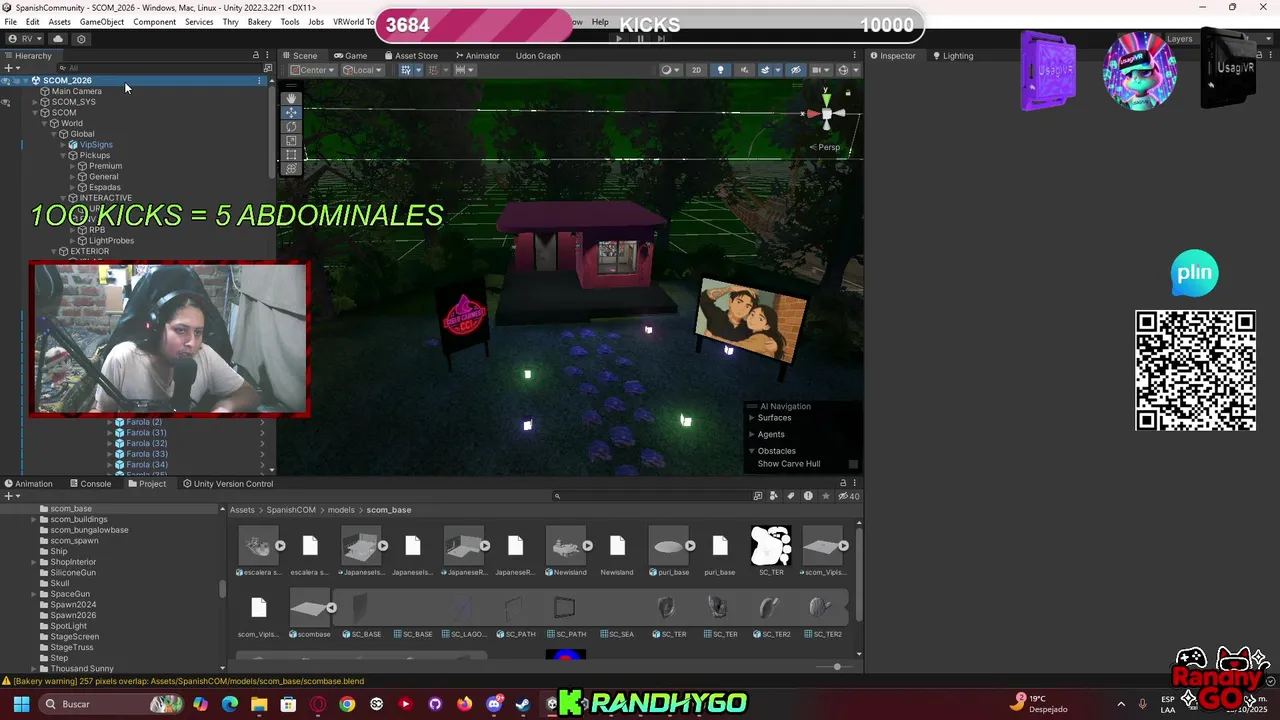Switch to the Console tab
Screen dimensions: 1280x720
pos(90,484)
